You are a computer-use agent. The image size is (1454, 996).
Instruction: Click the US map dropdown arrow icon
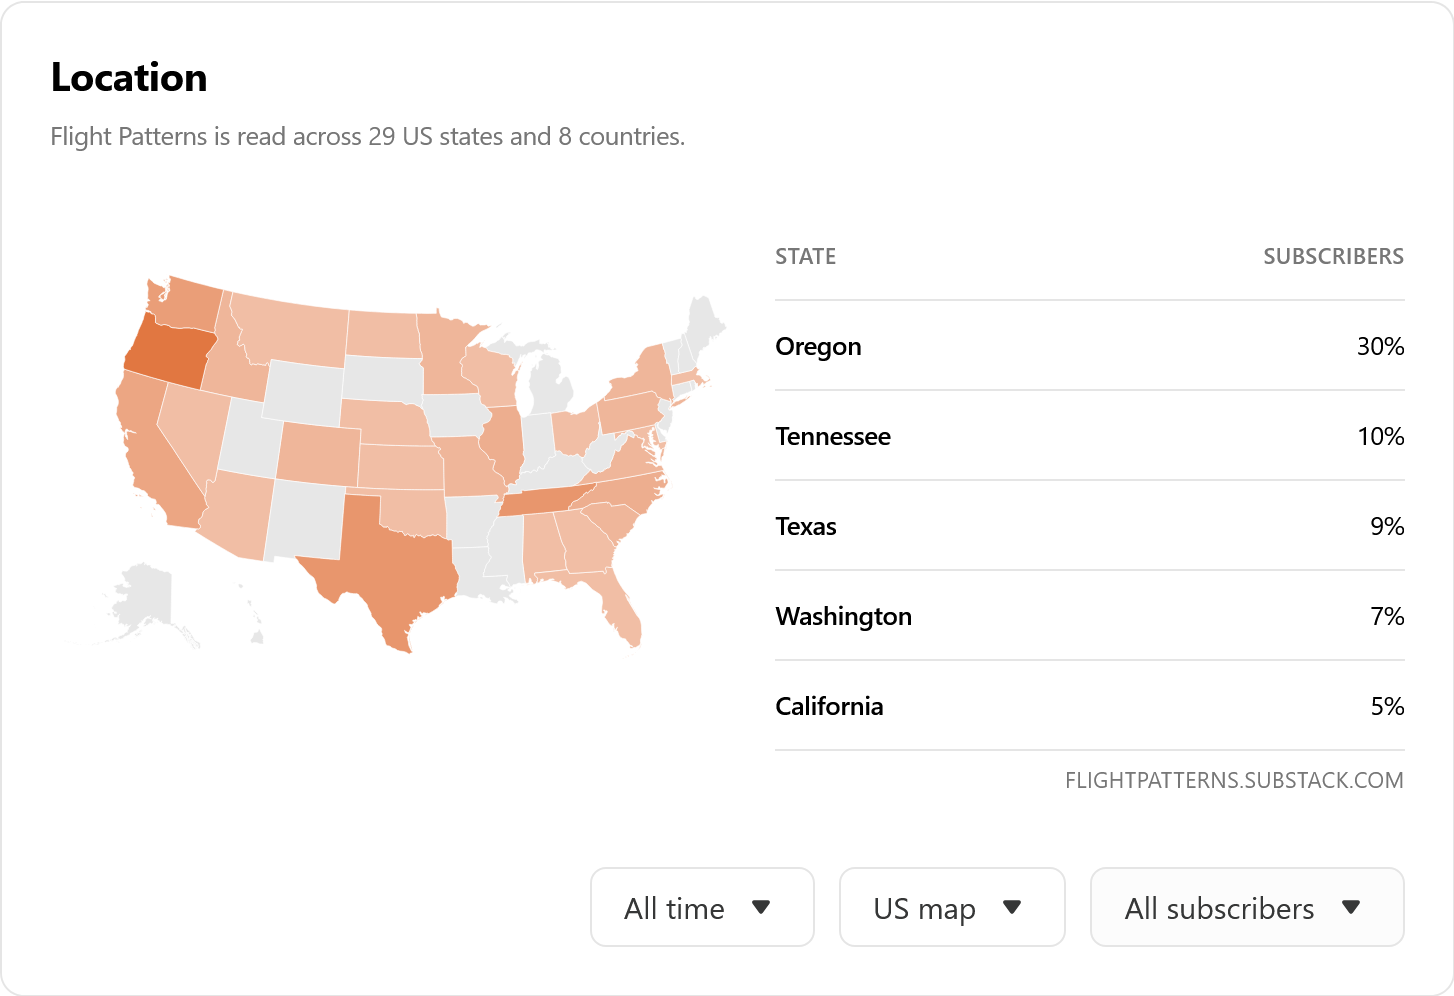coord(1012,907)
